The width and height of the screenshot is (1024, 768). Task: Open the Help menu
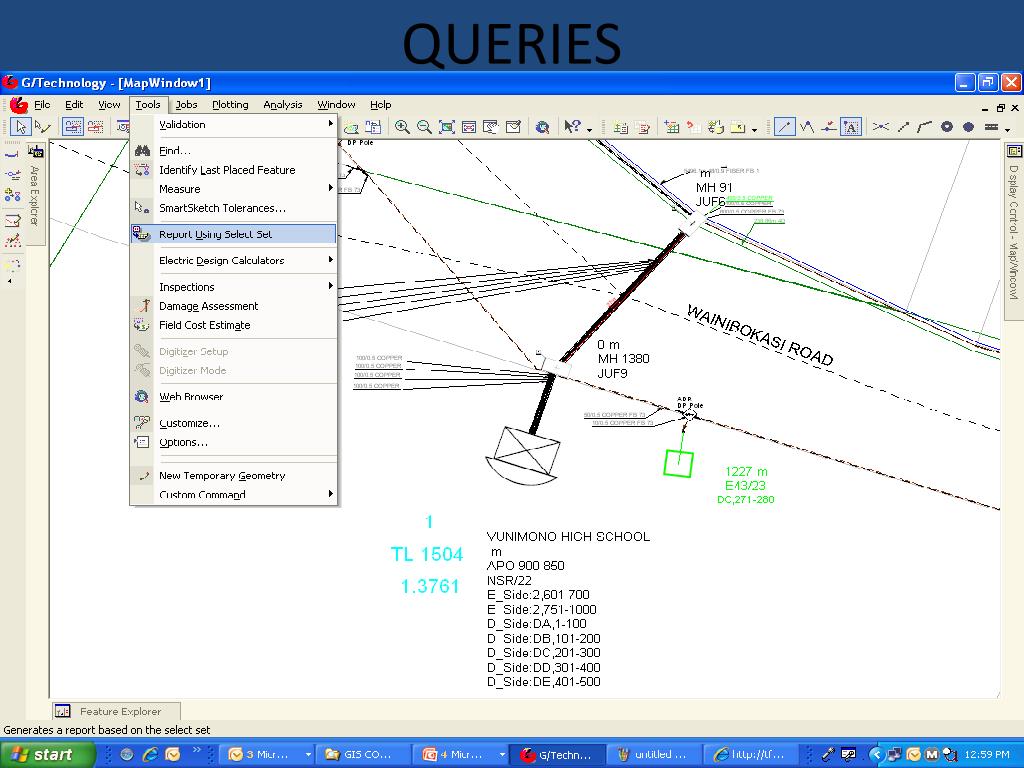coord(381,104)
